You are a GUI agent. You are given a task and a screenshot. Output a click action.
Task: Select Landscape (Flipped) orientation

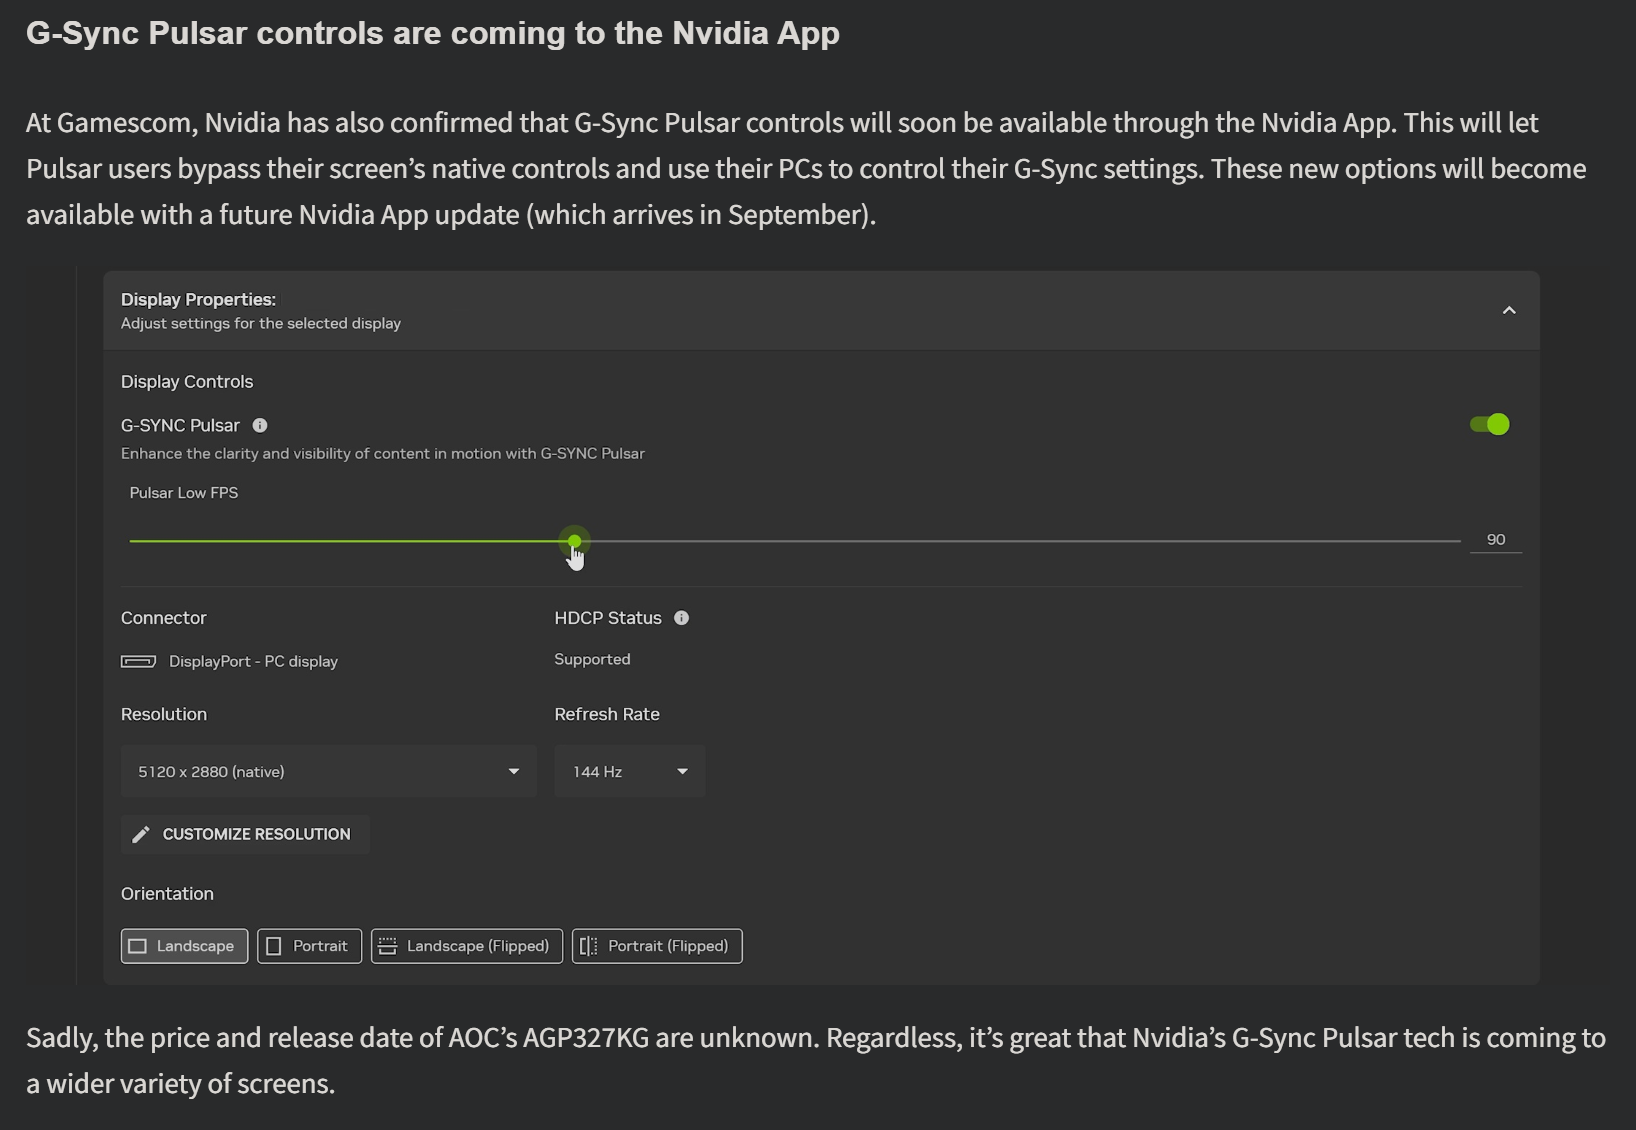(467, 946)
